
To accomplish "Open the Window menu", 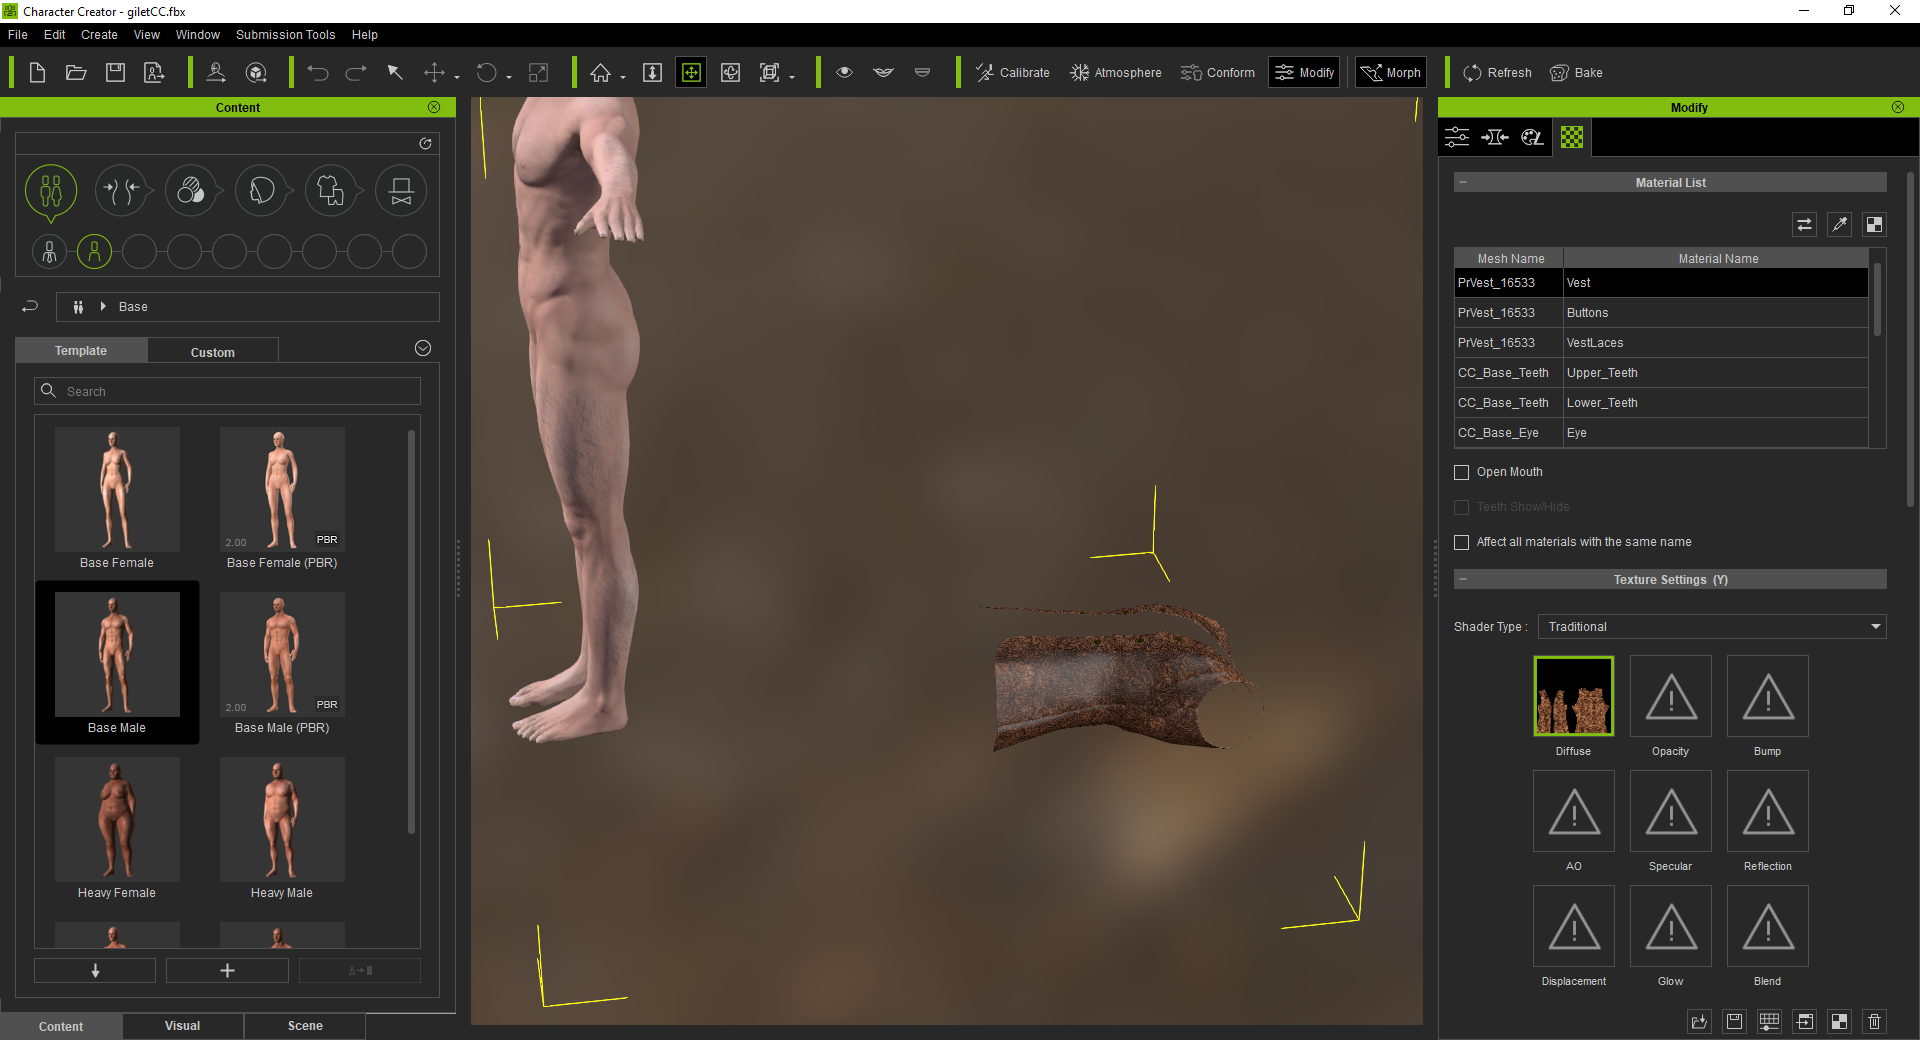I will (198, 34).
